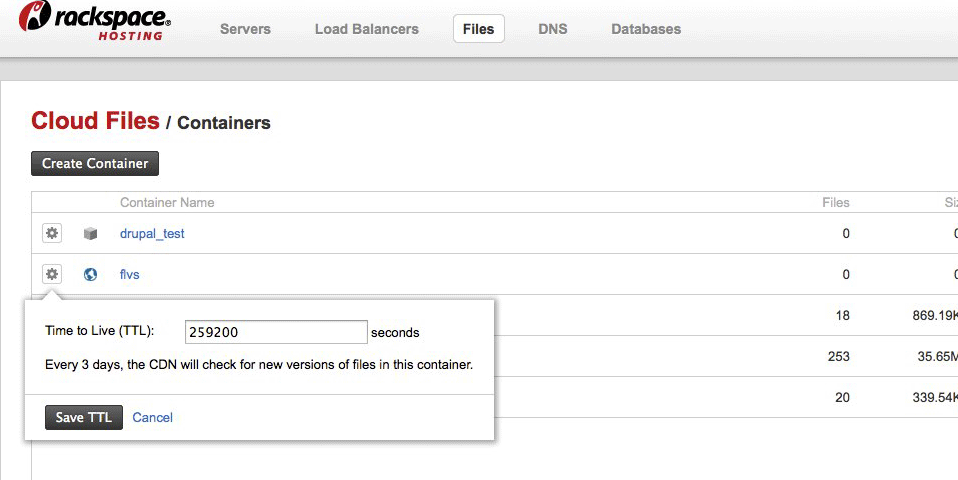The width and height of the screenshot is (958, 480).
Task: Click the size value 35.65M
Action: [937, 356]
